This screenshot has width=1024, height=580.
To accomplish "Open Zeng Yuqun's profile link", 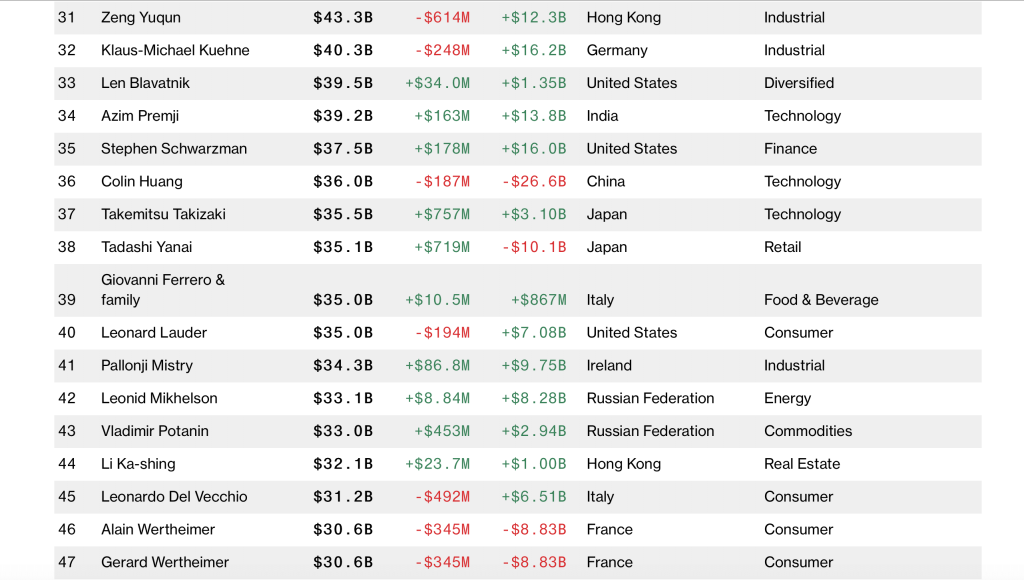I will (x=141, y=18).
